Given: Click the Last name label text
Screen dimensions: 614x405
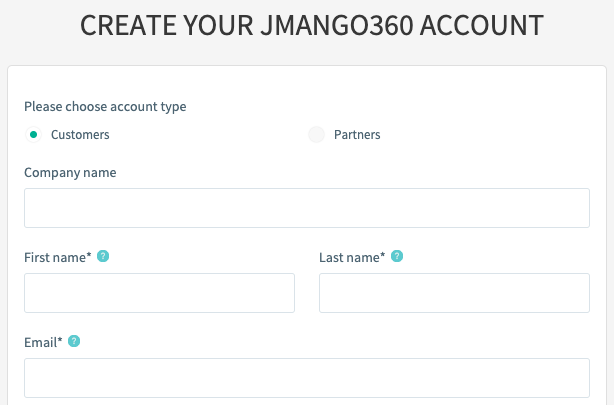Looking at the screenshot, I should click(348, 257).
